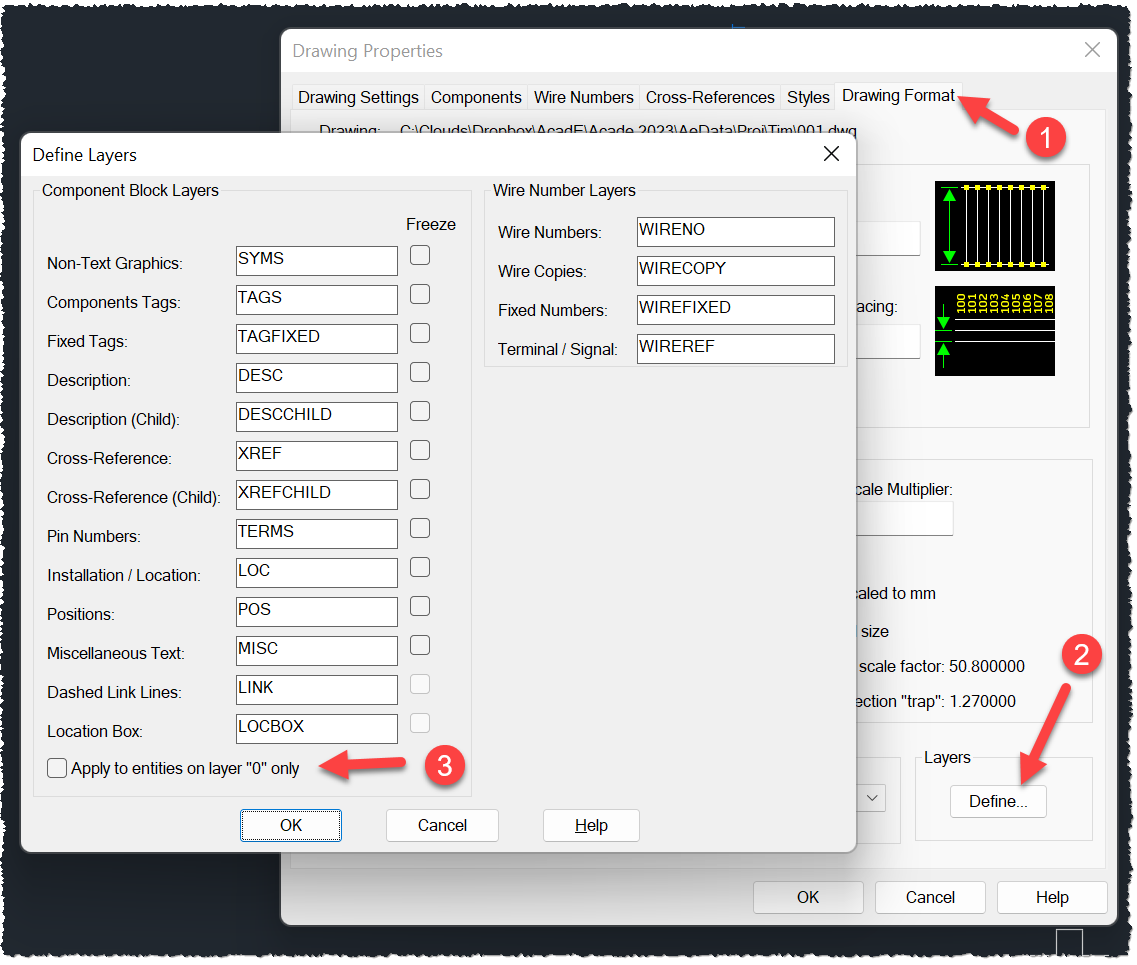
Task: Toggle Freeze for Installation / Location layer
Action: pyautogui.click(x=420, y=568)
